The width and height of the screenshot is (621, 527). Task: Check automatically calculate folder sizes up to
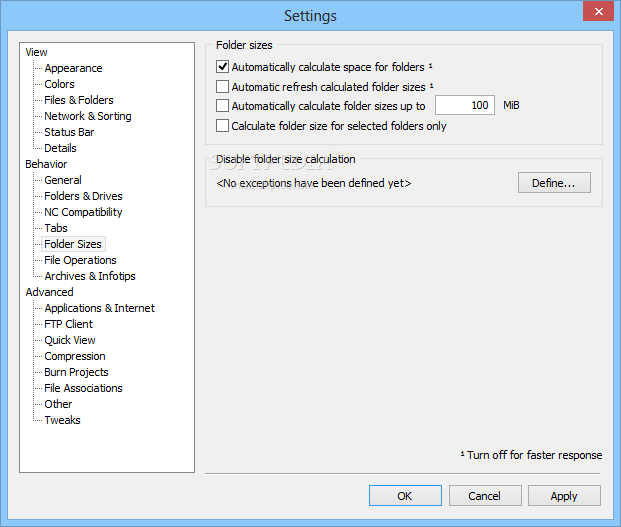pos(222,106)
